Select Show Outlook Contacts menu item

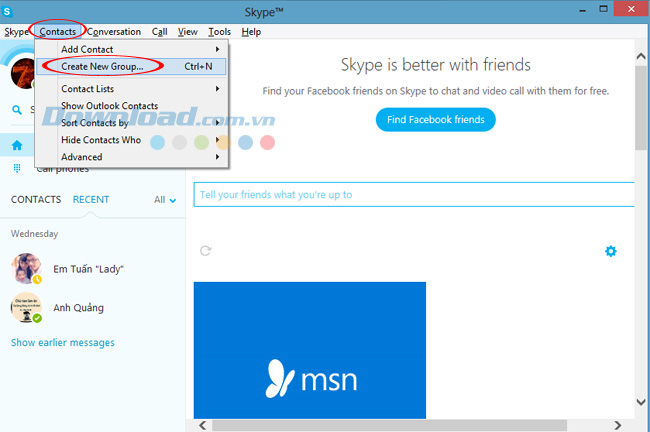tap(131, 106)
